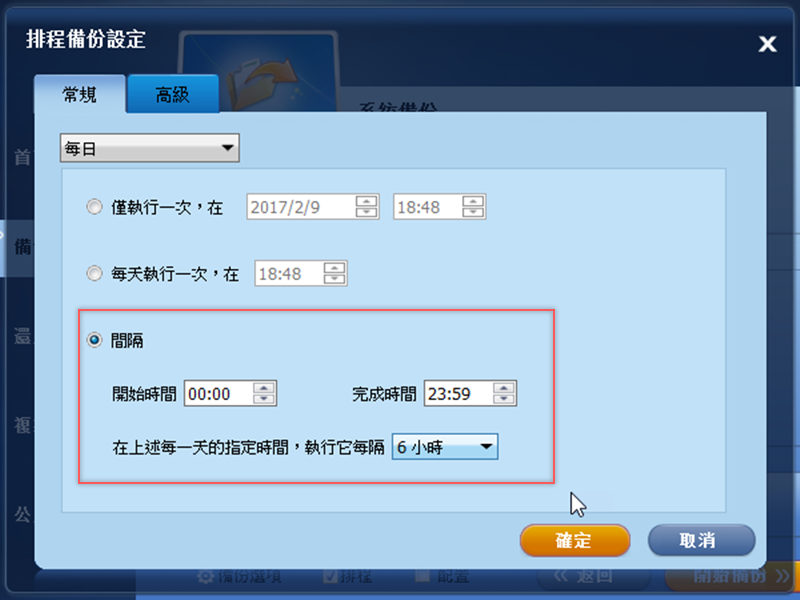Click the 取消 button
Screen dimensions: 800x600
click(x=702, y=540)
